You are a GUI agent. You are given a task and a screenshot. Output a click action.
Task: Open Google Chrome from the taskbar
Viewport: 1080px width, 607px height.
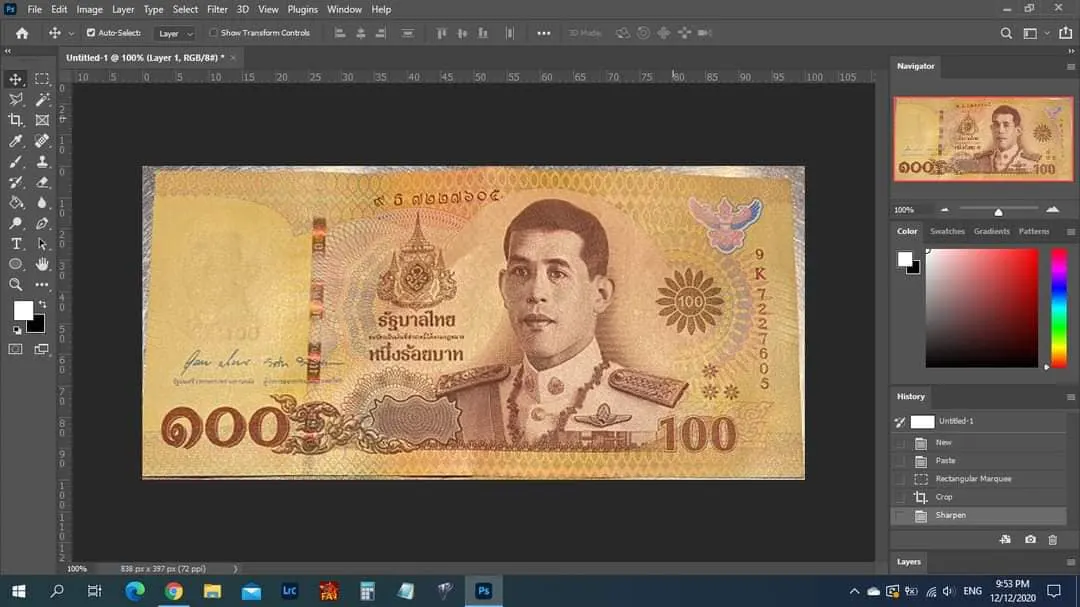[x=173, y=591]
